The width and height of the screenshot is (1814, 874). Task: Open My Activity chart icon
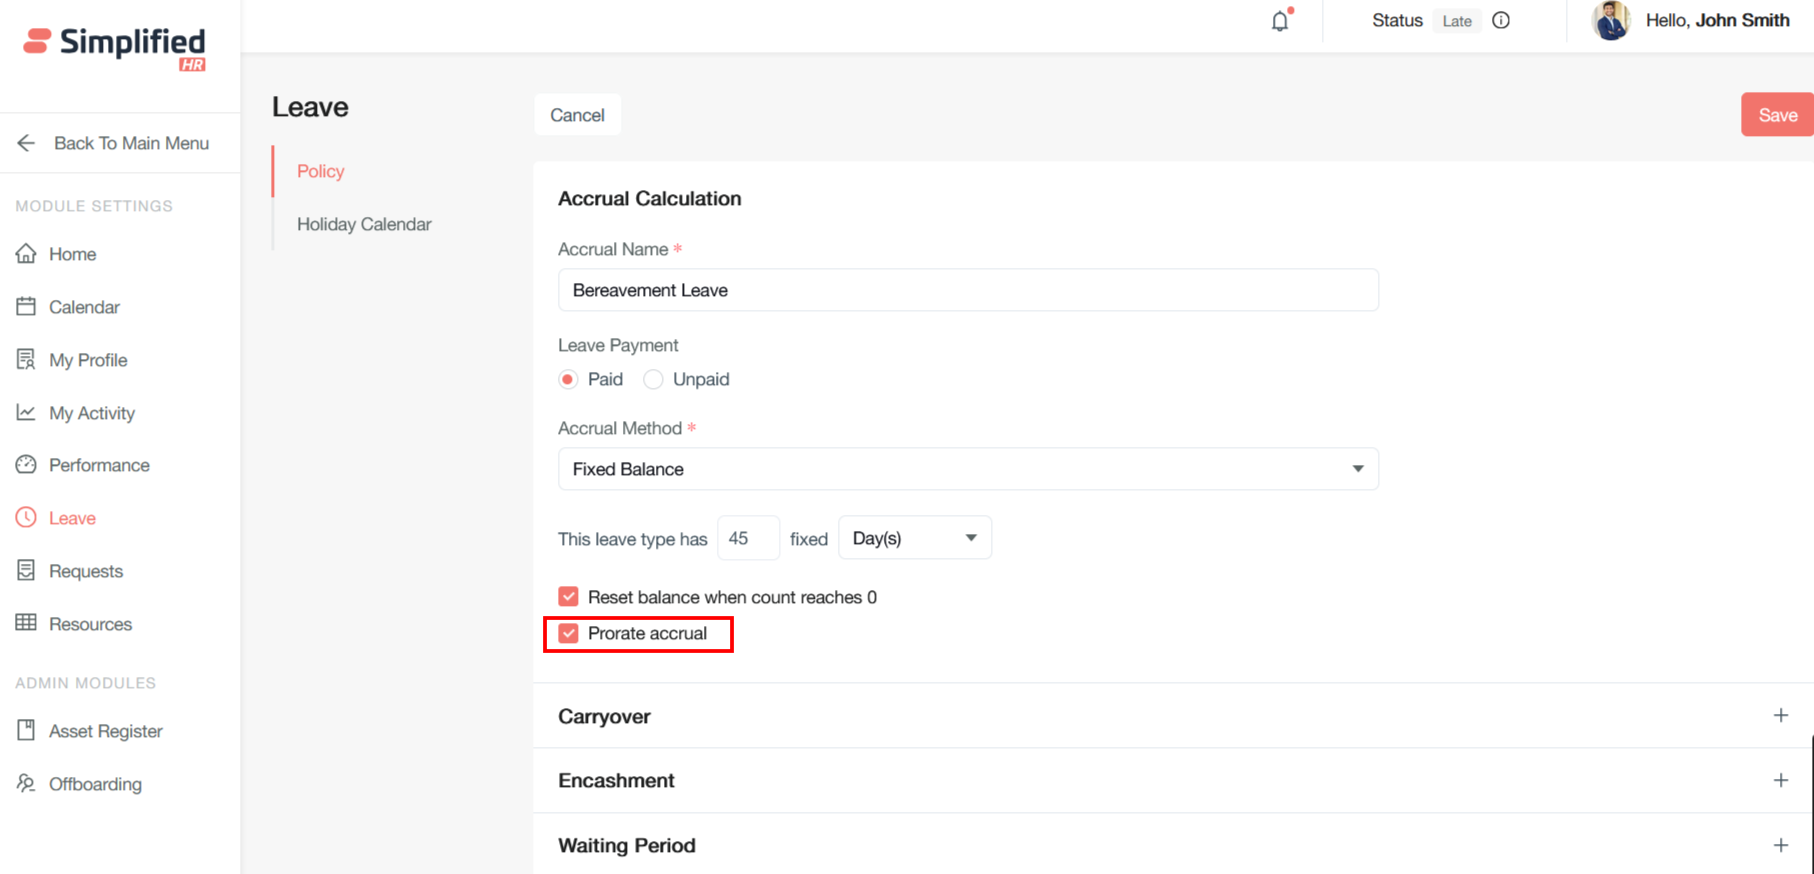click(26, 413)
